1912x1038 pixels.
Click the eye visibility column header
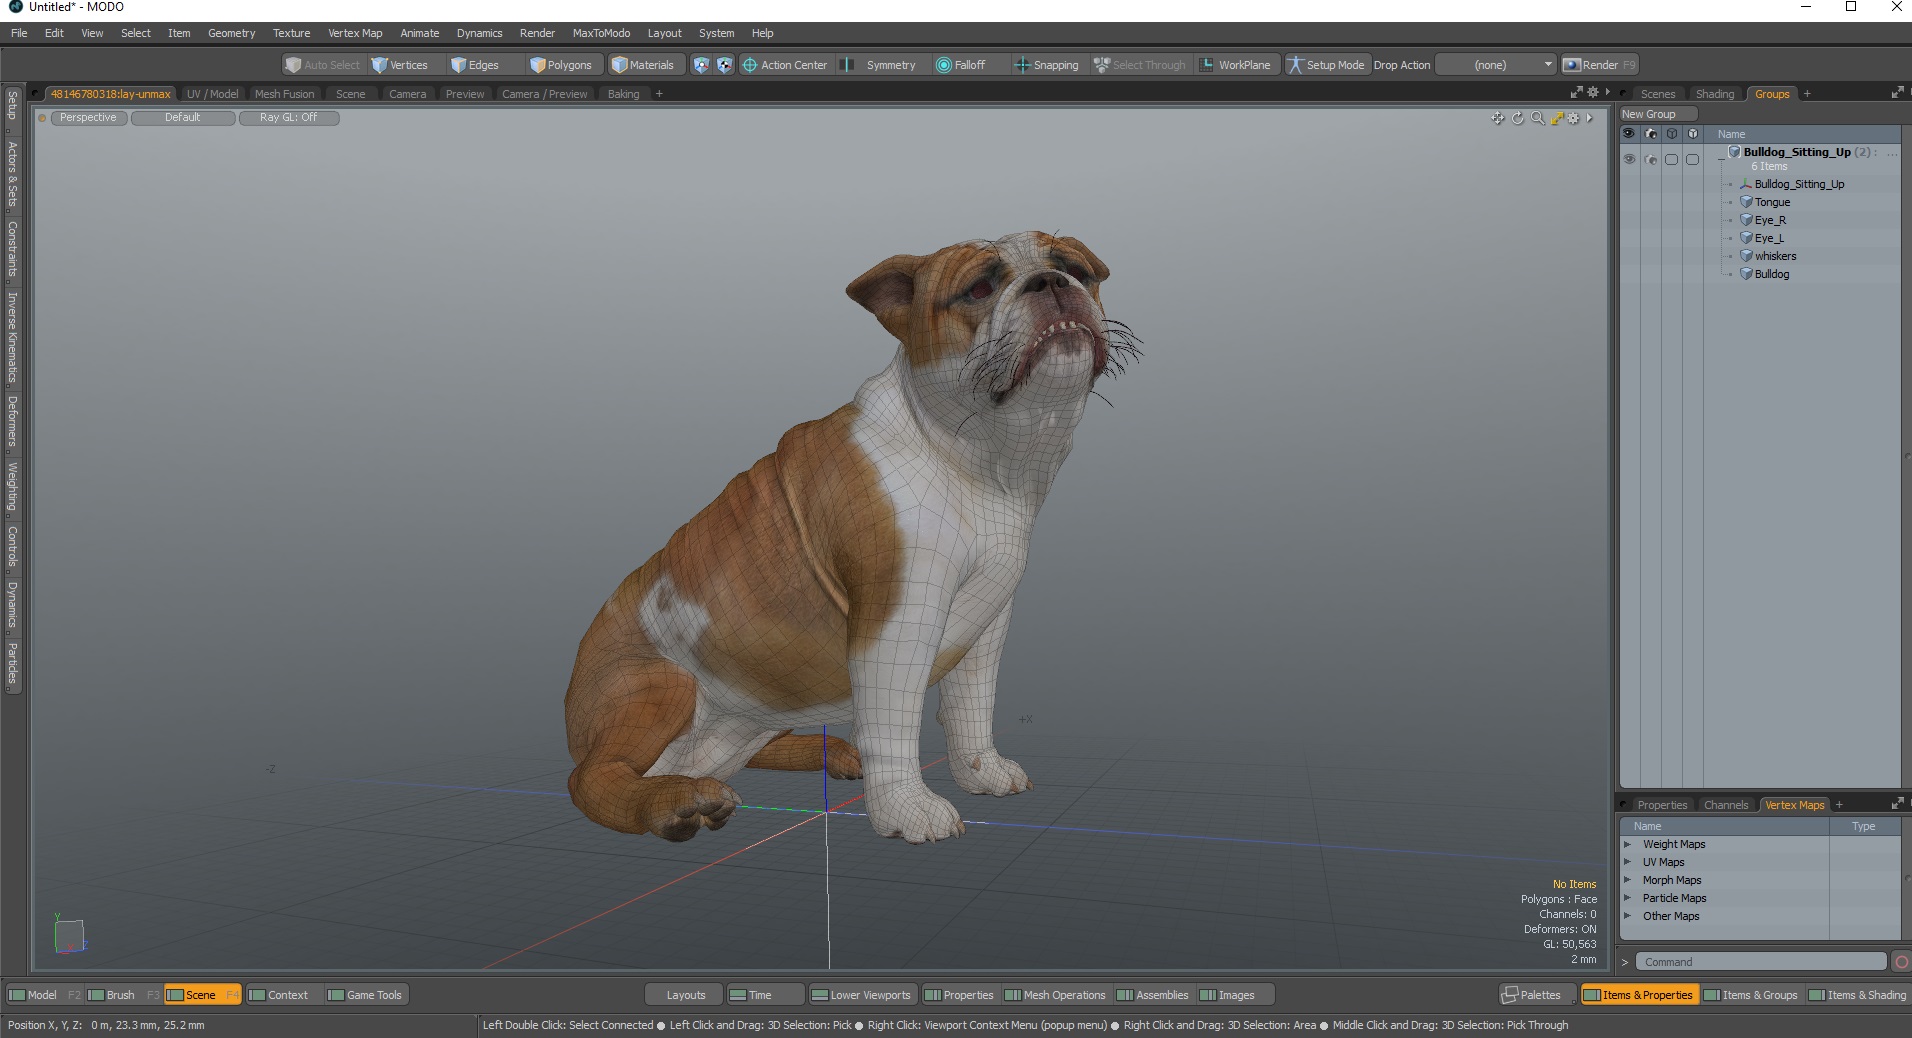[1629, 134]
